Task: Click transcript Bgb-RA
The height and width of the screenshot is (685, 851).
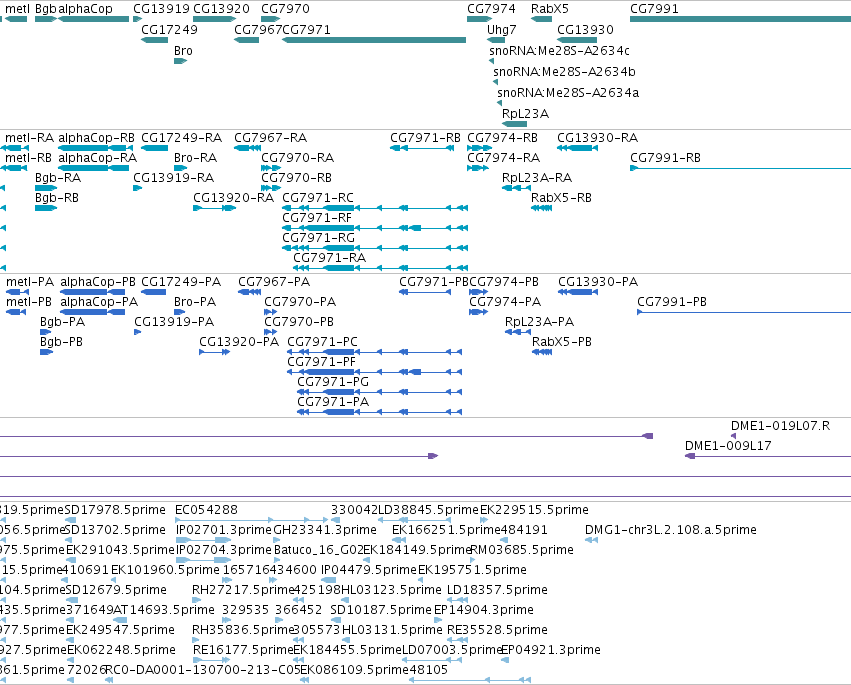Action: (58, 178)
